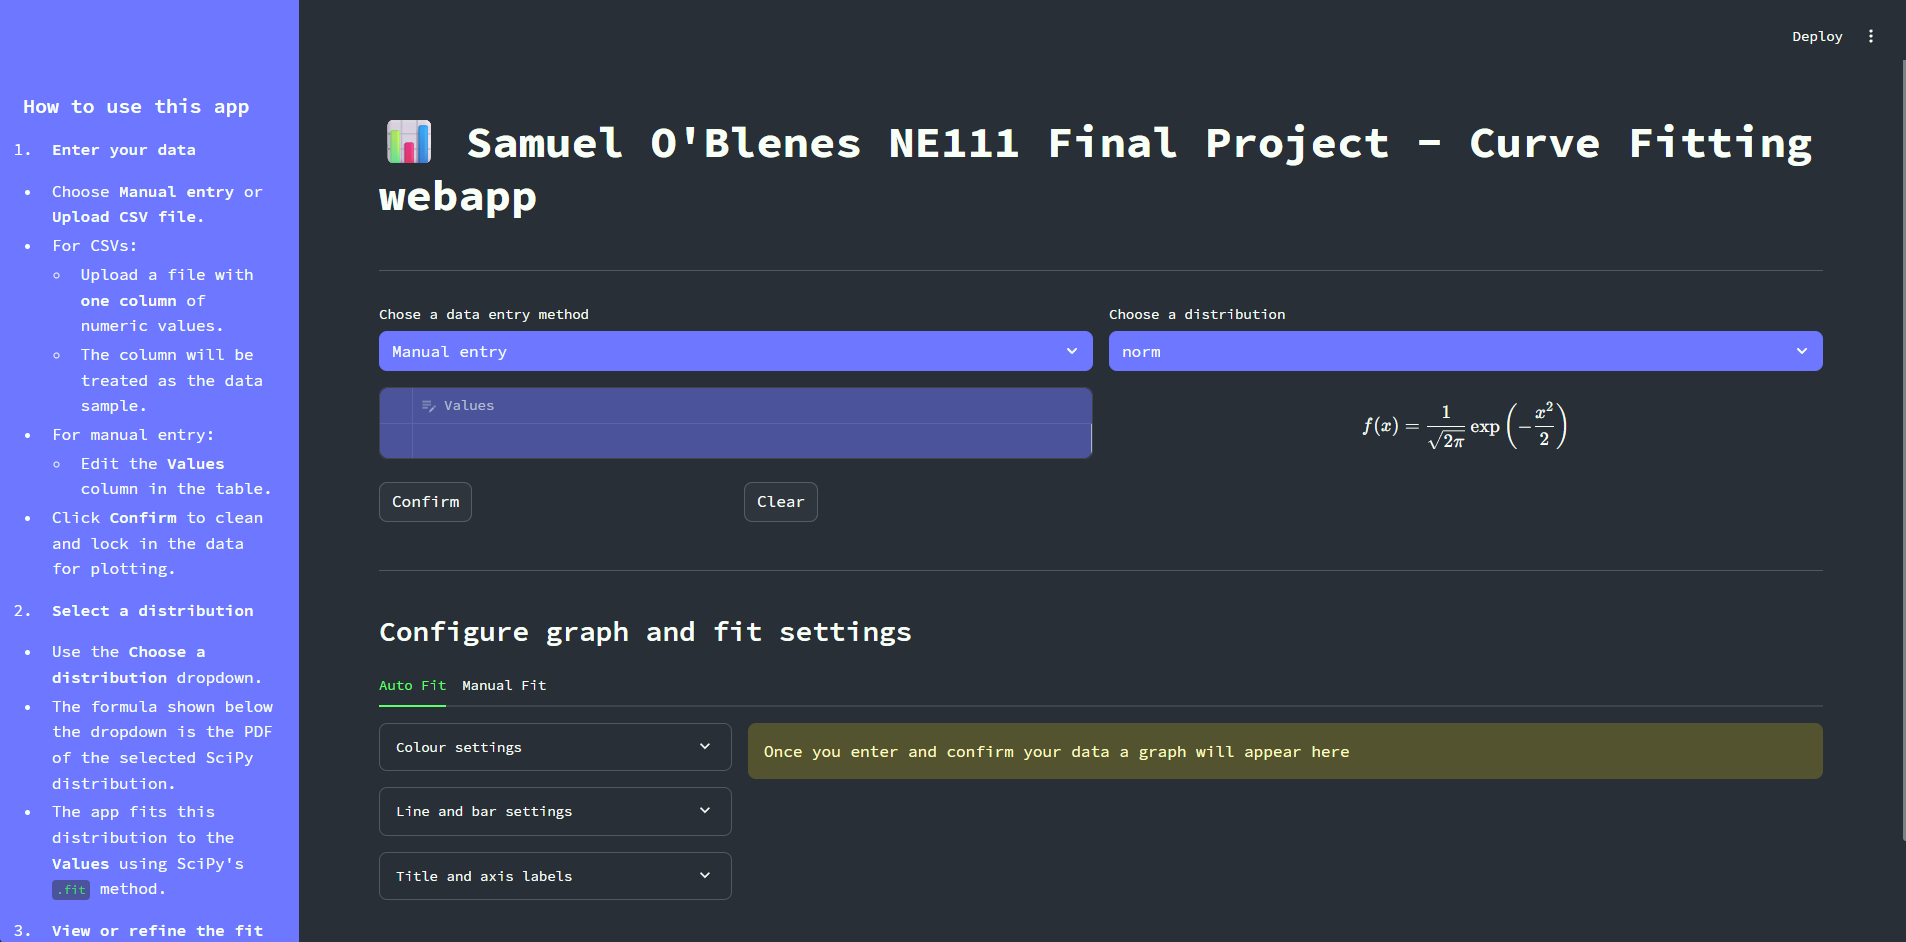Open the 'Chose a data entry method' dropdown
1906x942 pixels.
pyautogui.click(x=734, y=351)
